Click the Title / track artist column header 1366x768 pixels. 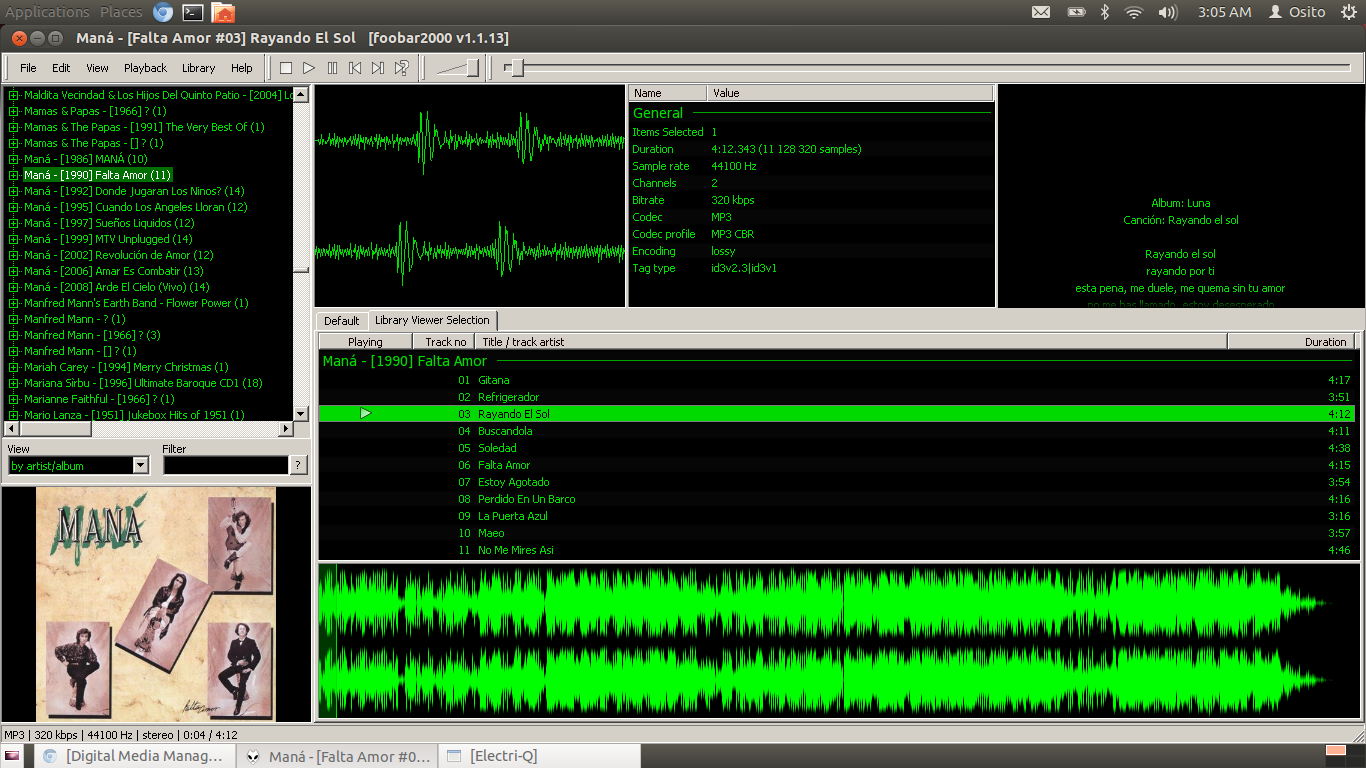pos(851,342)
